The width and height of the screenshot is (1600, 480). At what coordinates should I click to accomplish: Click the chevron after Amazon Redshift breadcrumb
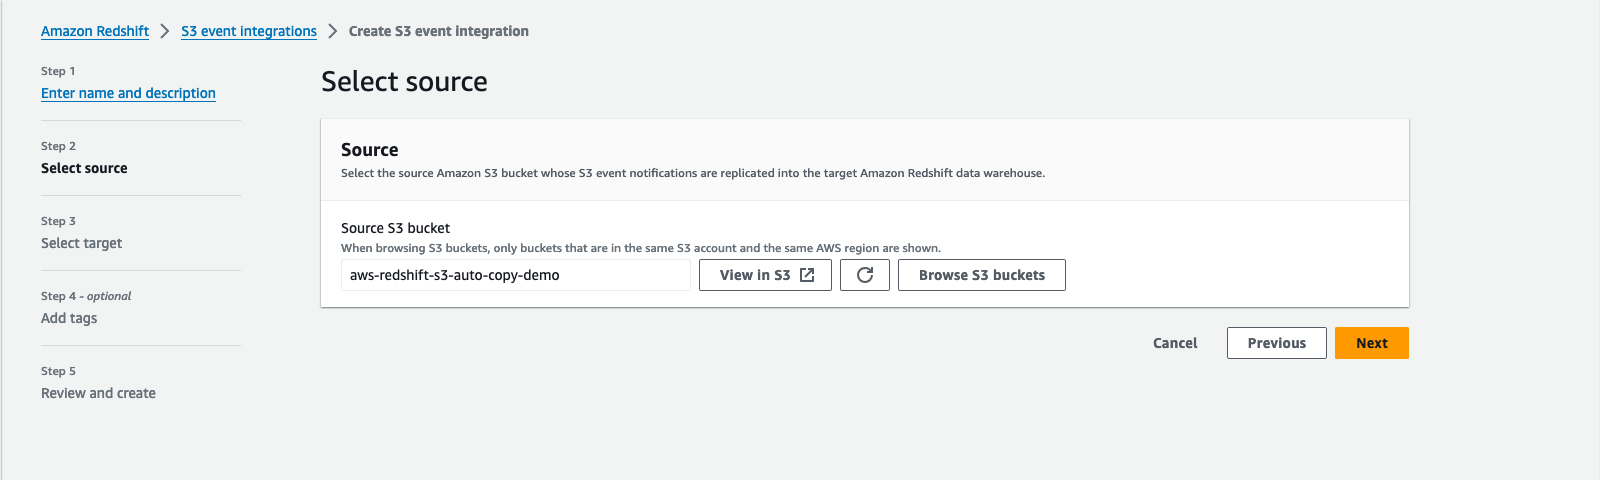point(165,31)
